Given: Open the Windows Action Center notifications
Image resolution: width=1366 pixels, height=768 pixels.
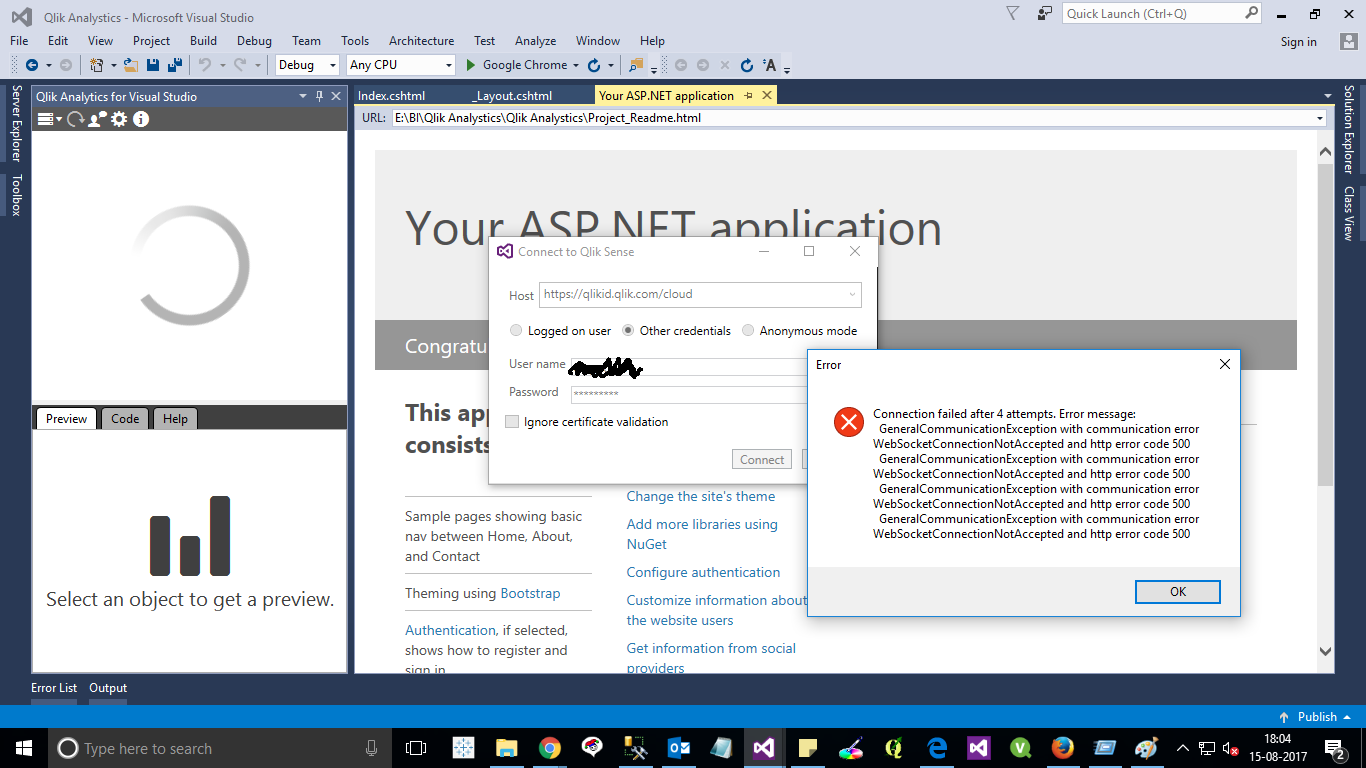Looking at the screenshot, I should point(1334,748).
